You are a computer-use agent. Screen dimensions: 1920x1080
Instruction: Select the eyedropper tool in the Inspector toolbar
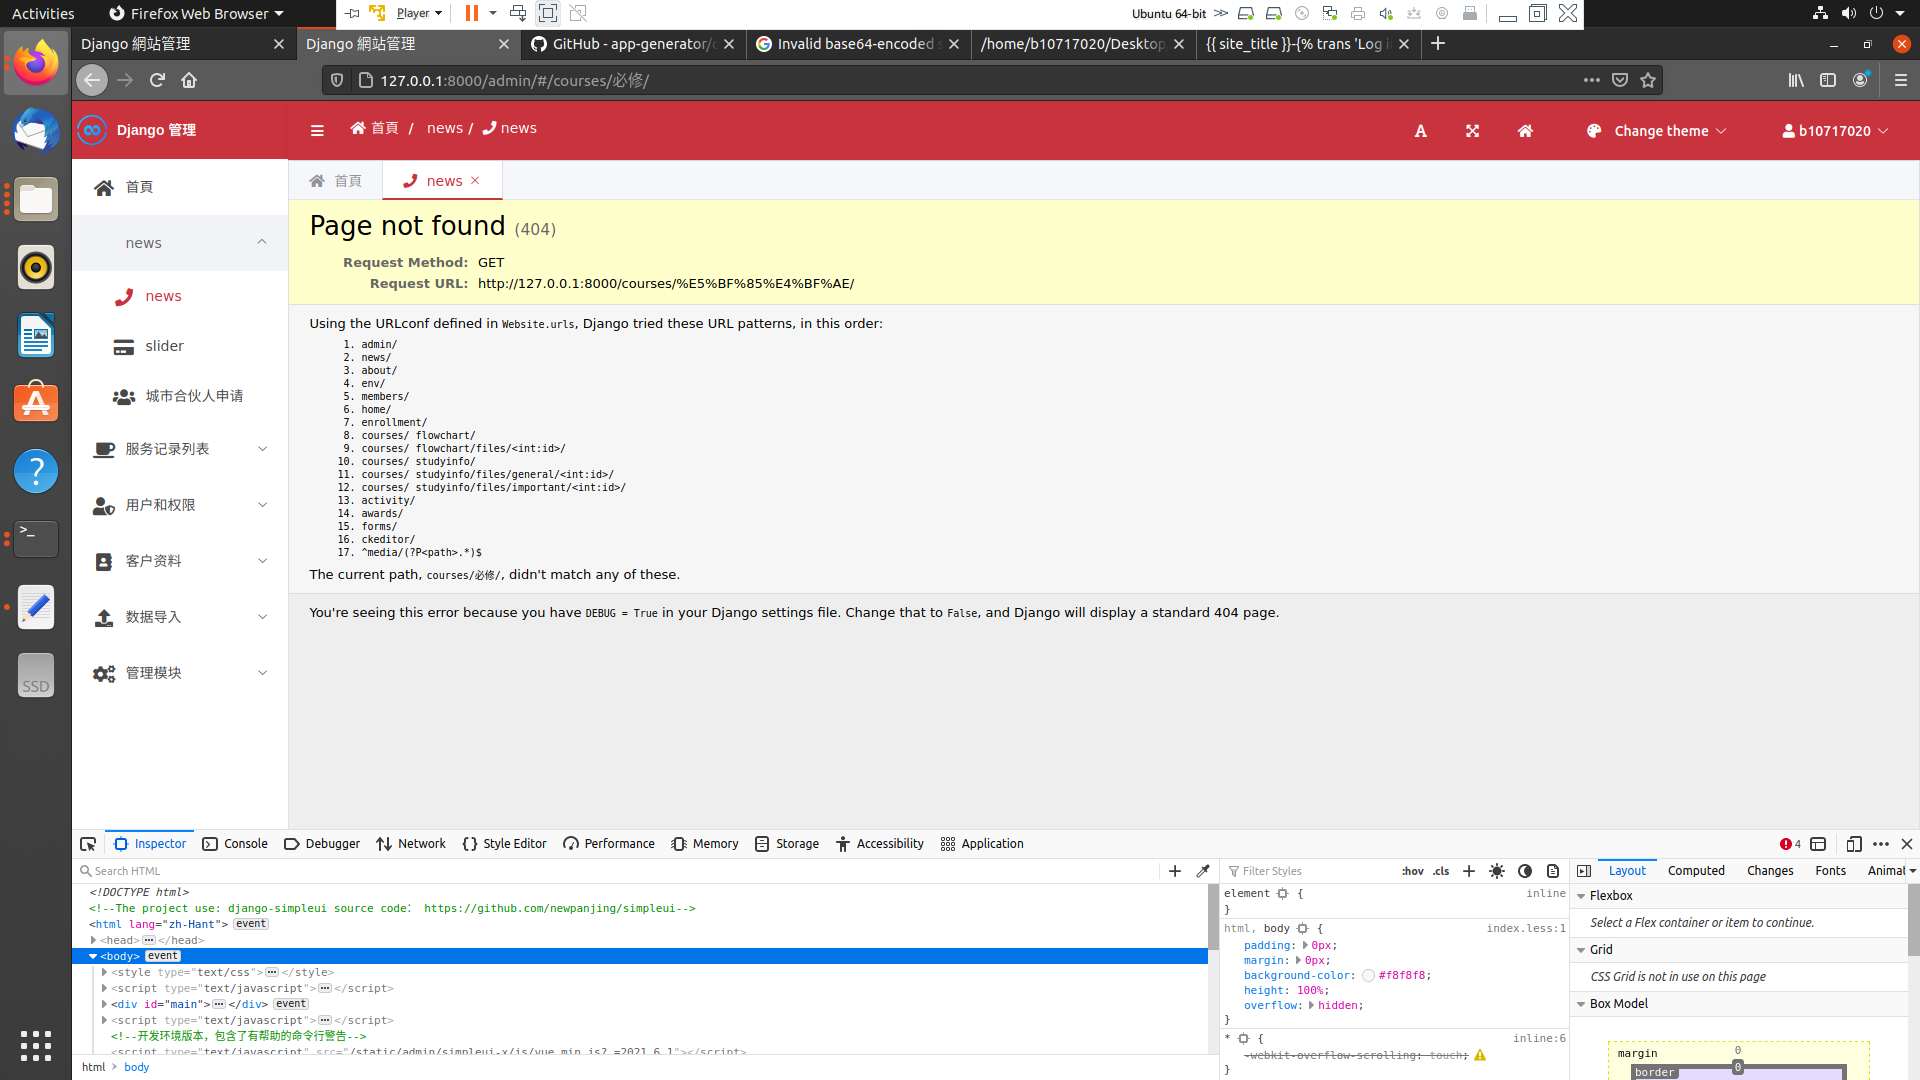tap(1204, 871)
